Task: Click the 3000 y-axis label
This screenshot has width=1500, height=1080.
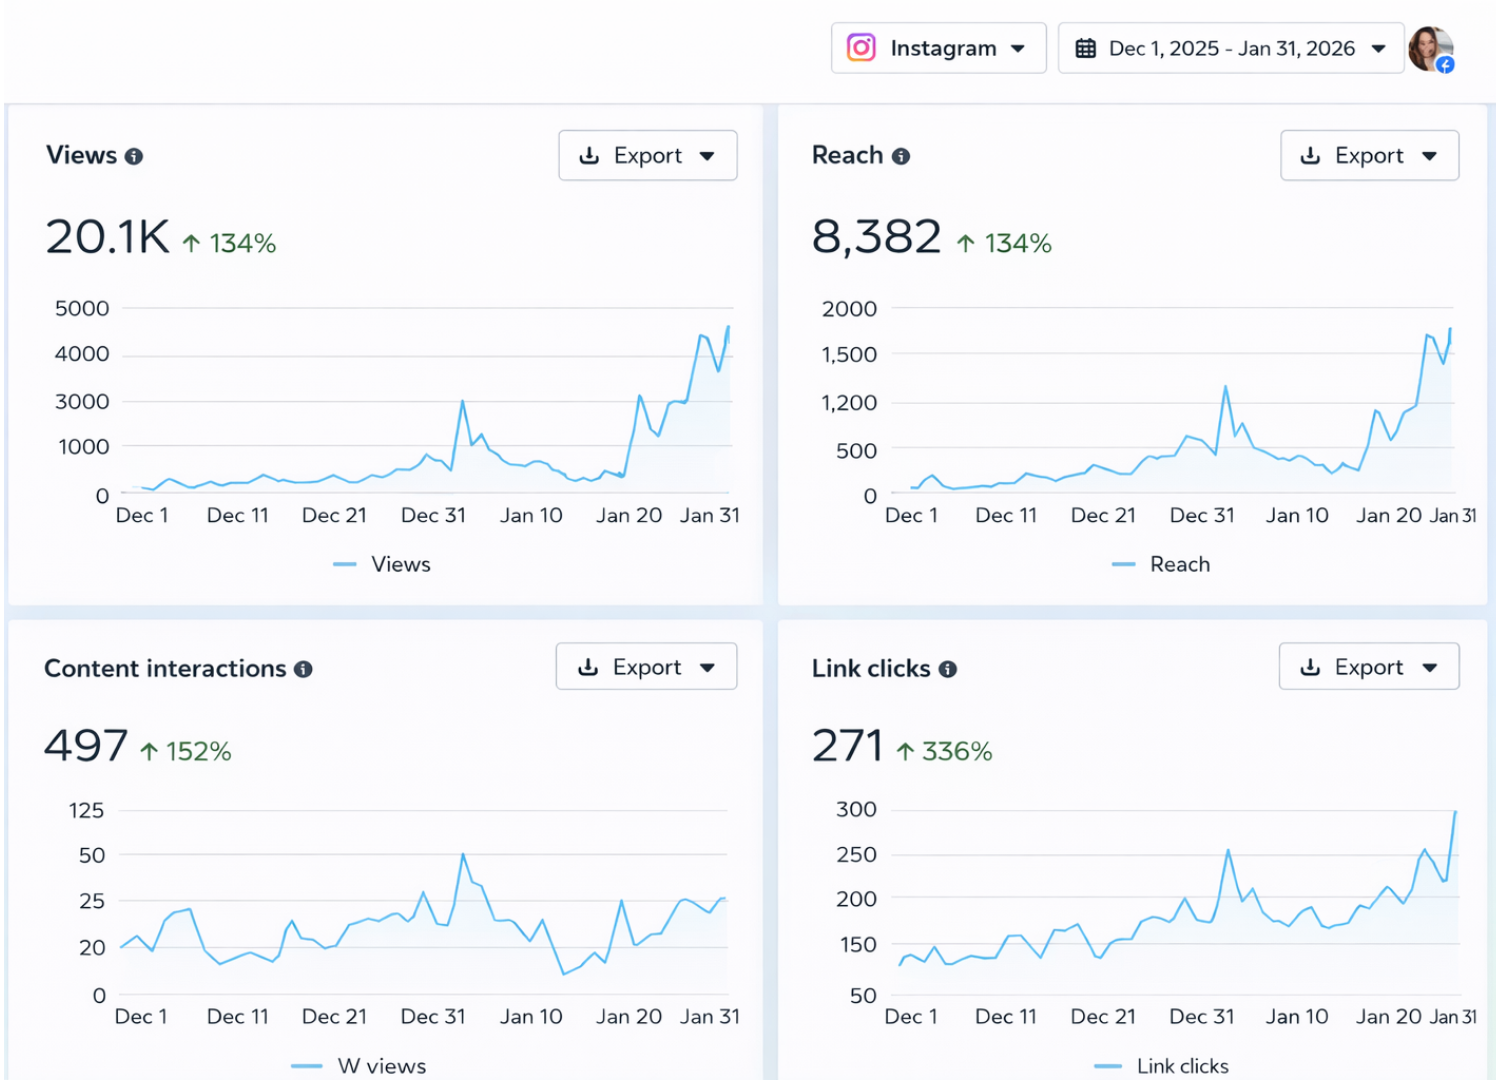Action: pyautogui.click(x=82, y=401)
